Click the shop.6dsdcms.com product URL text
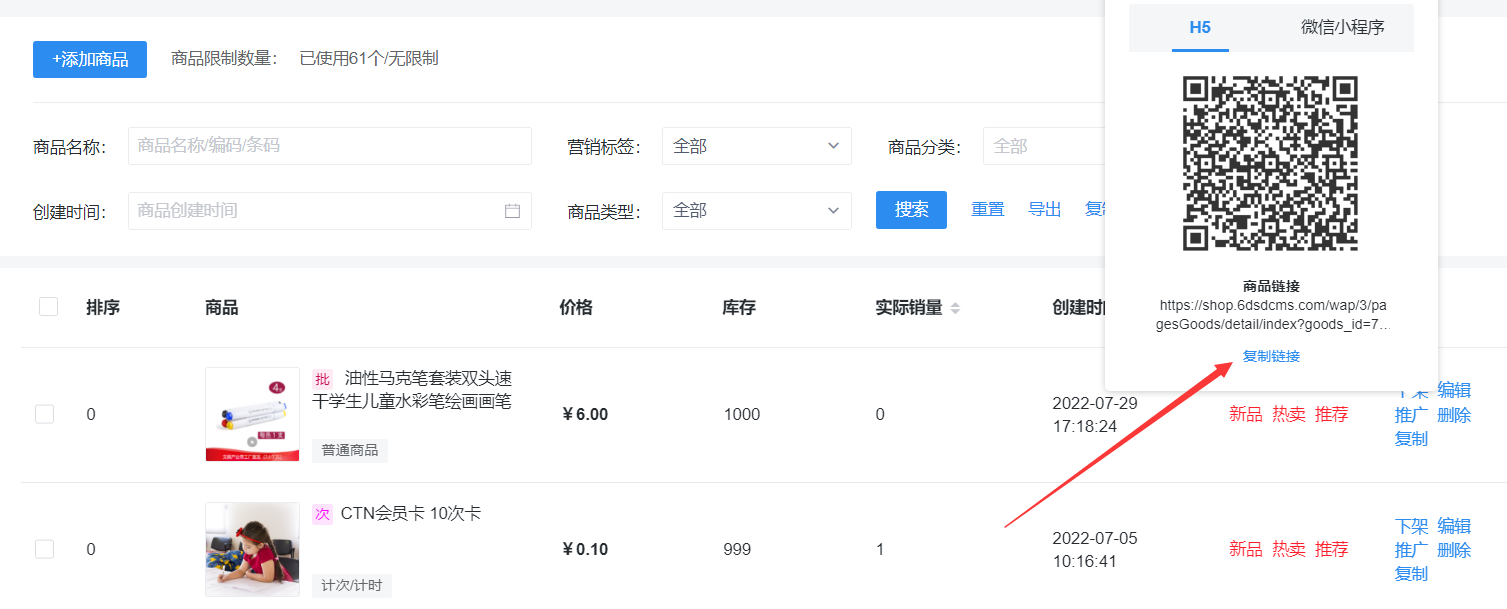Viewport: 1507px width, 609px height. 1271,315
